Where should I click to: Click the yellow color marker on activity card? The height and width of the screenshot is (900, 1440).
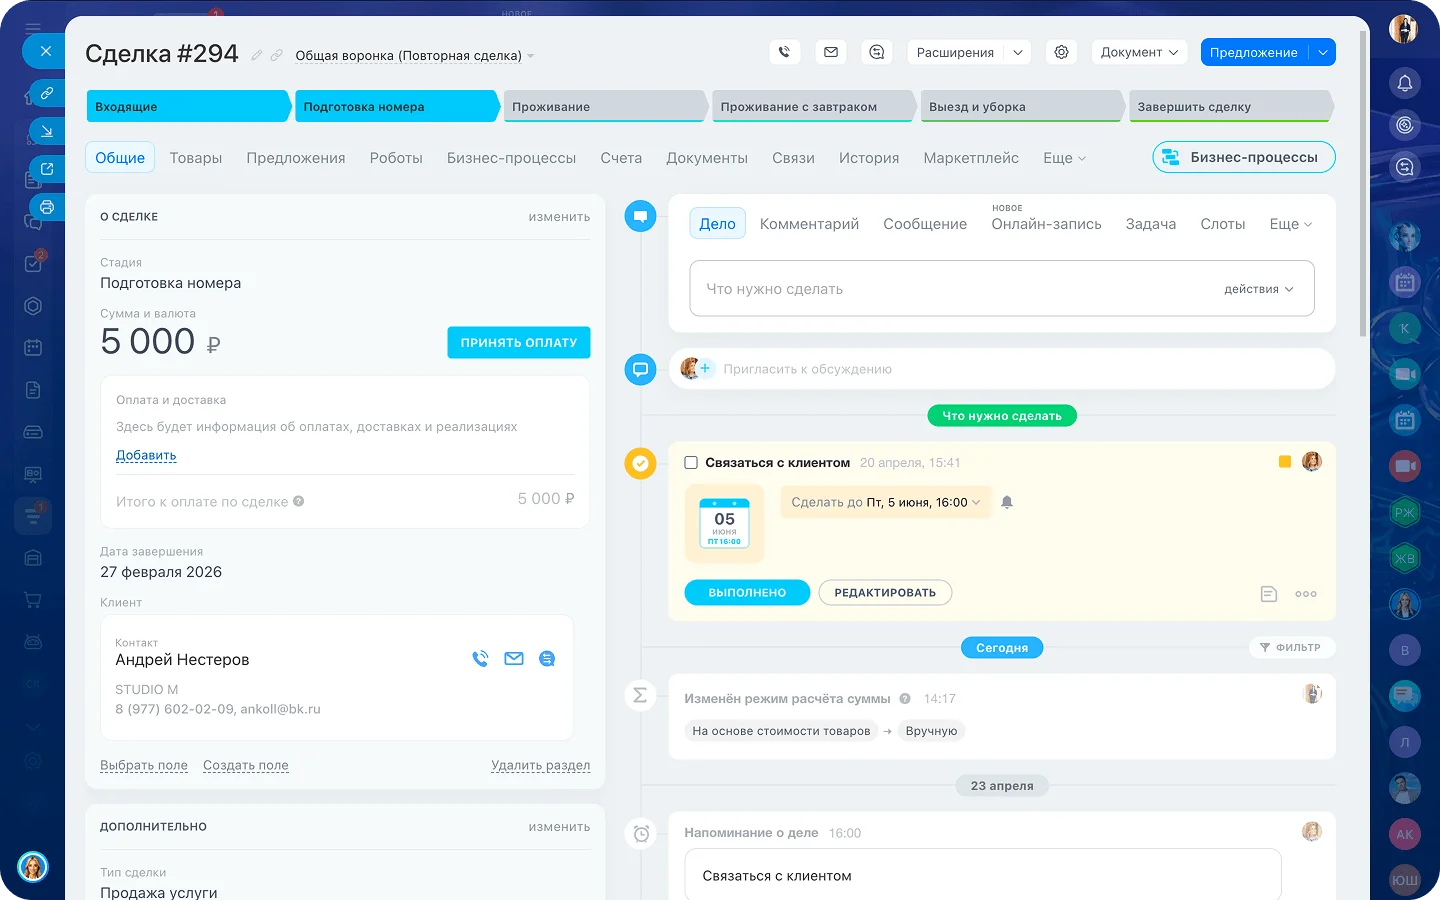tap(1285, 462)
